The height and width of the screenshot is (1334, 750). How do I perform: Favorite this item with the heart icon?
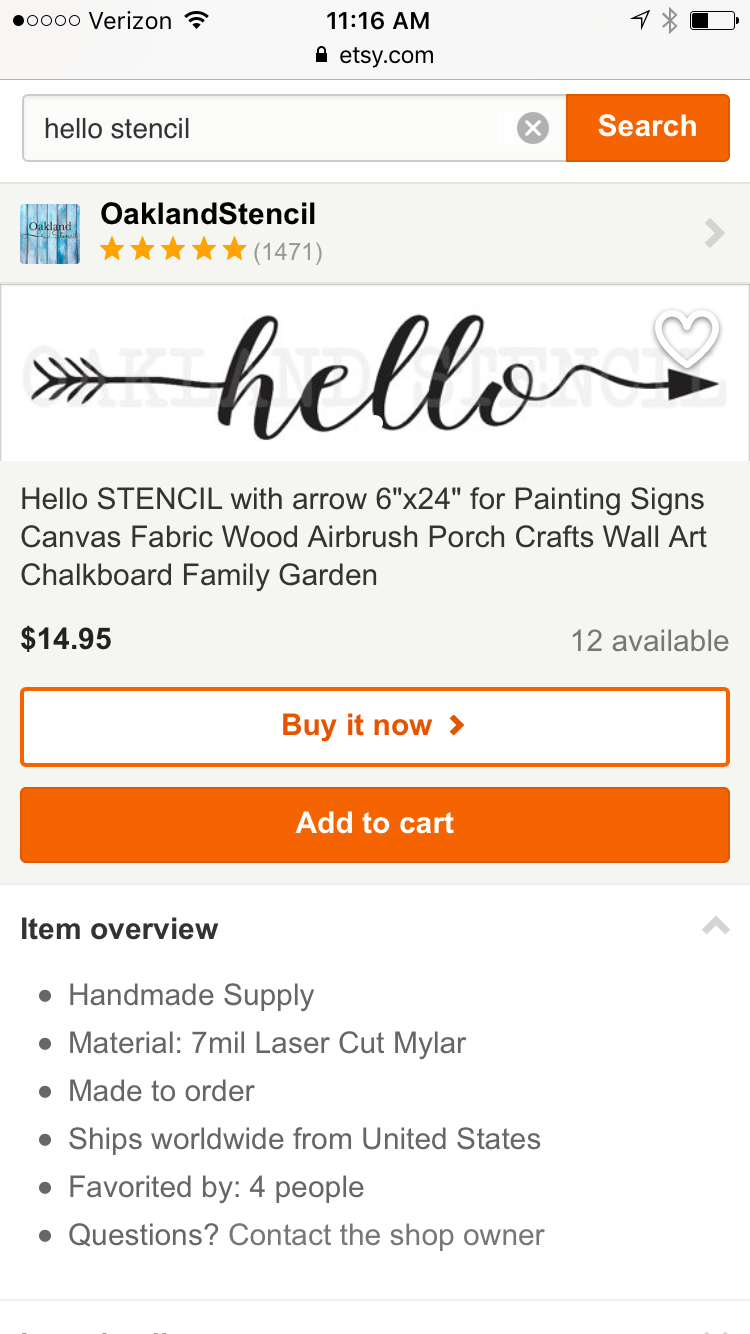pos(686,338)
